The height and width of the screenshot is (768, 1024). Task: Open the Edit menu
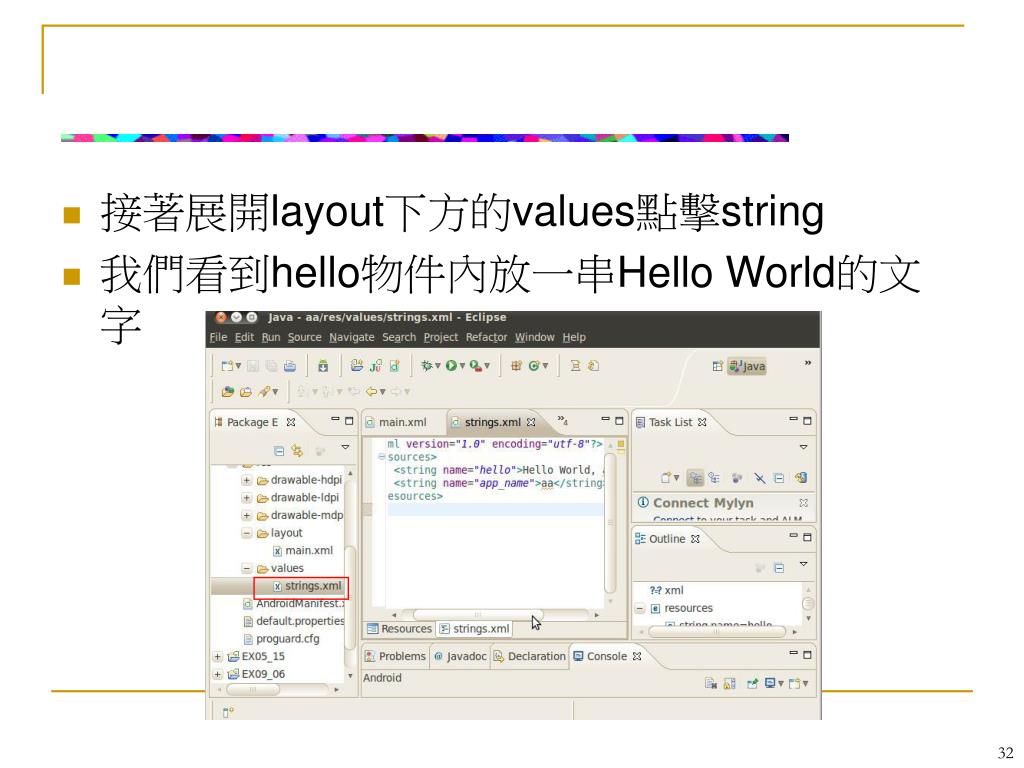tap(244, 337)
